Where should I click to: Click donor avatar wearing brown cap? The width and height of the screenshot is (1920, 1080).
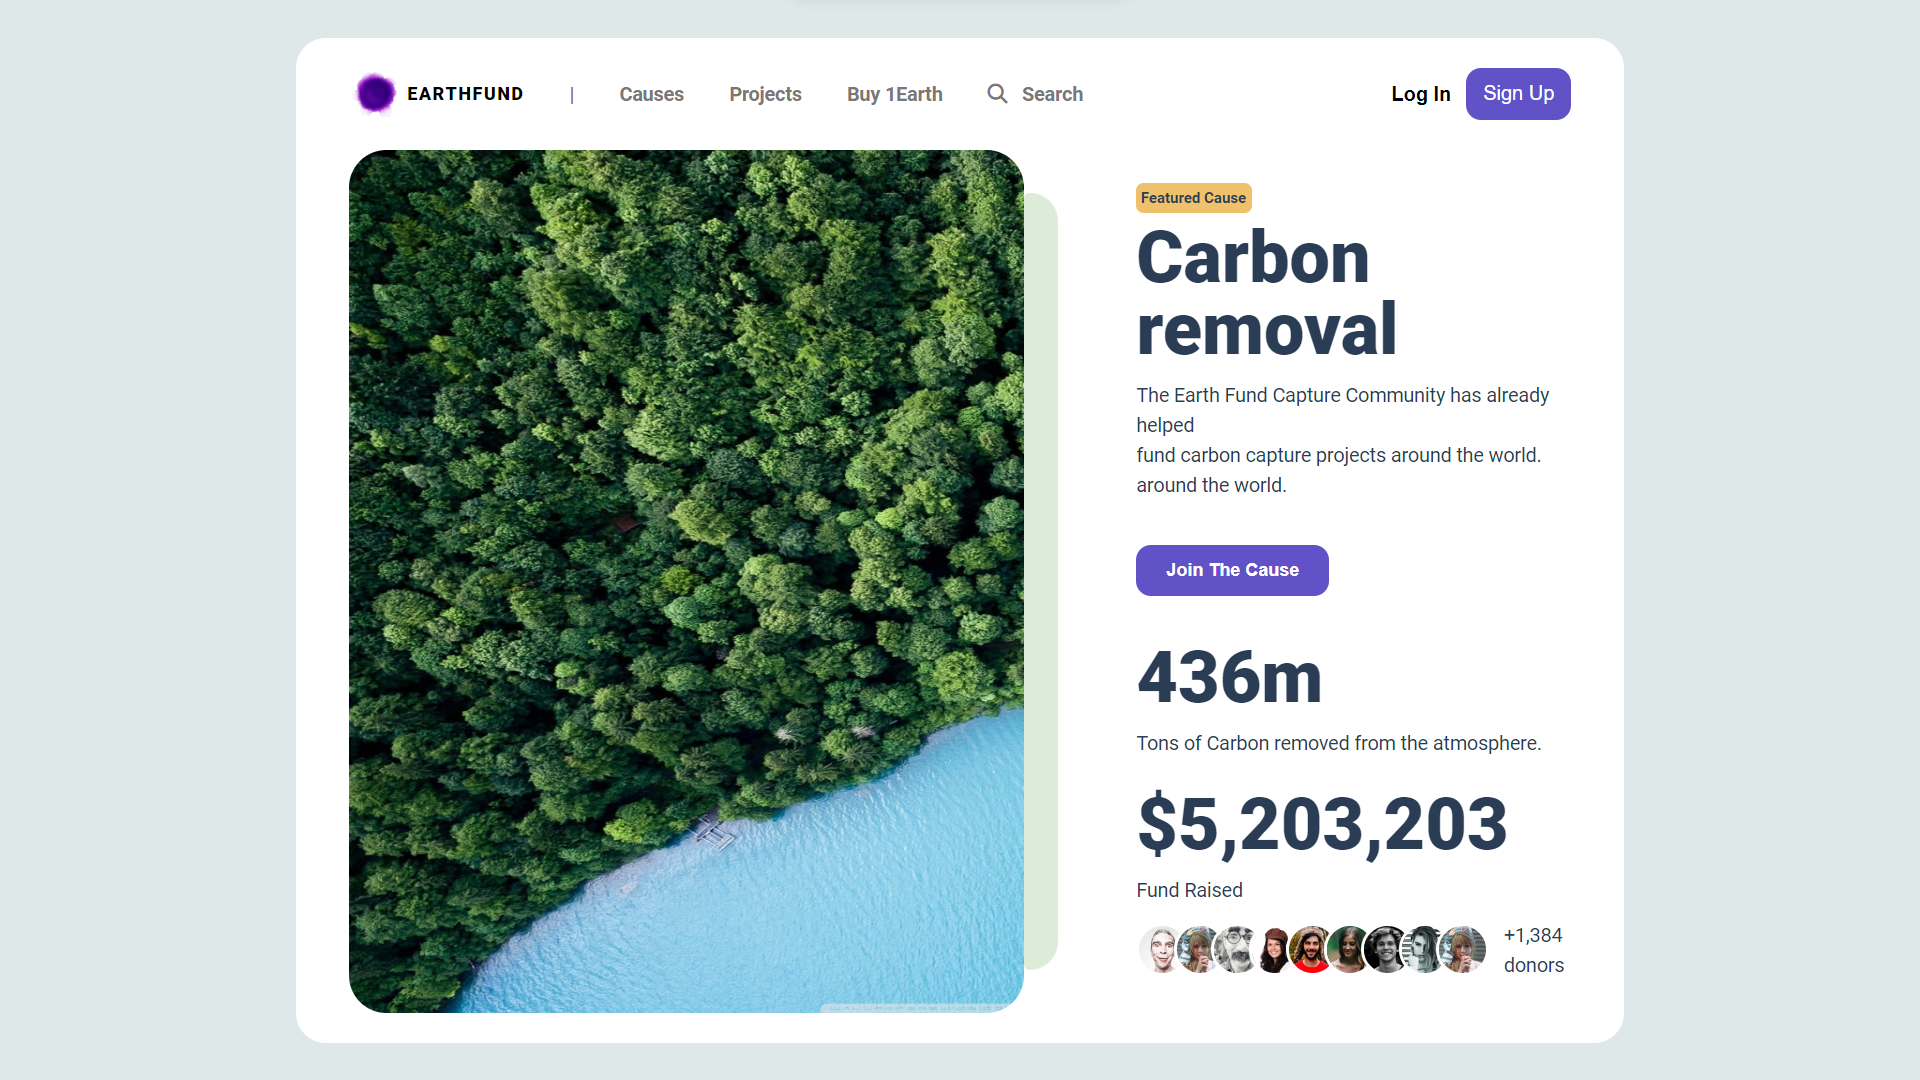[1274, 950]
